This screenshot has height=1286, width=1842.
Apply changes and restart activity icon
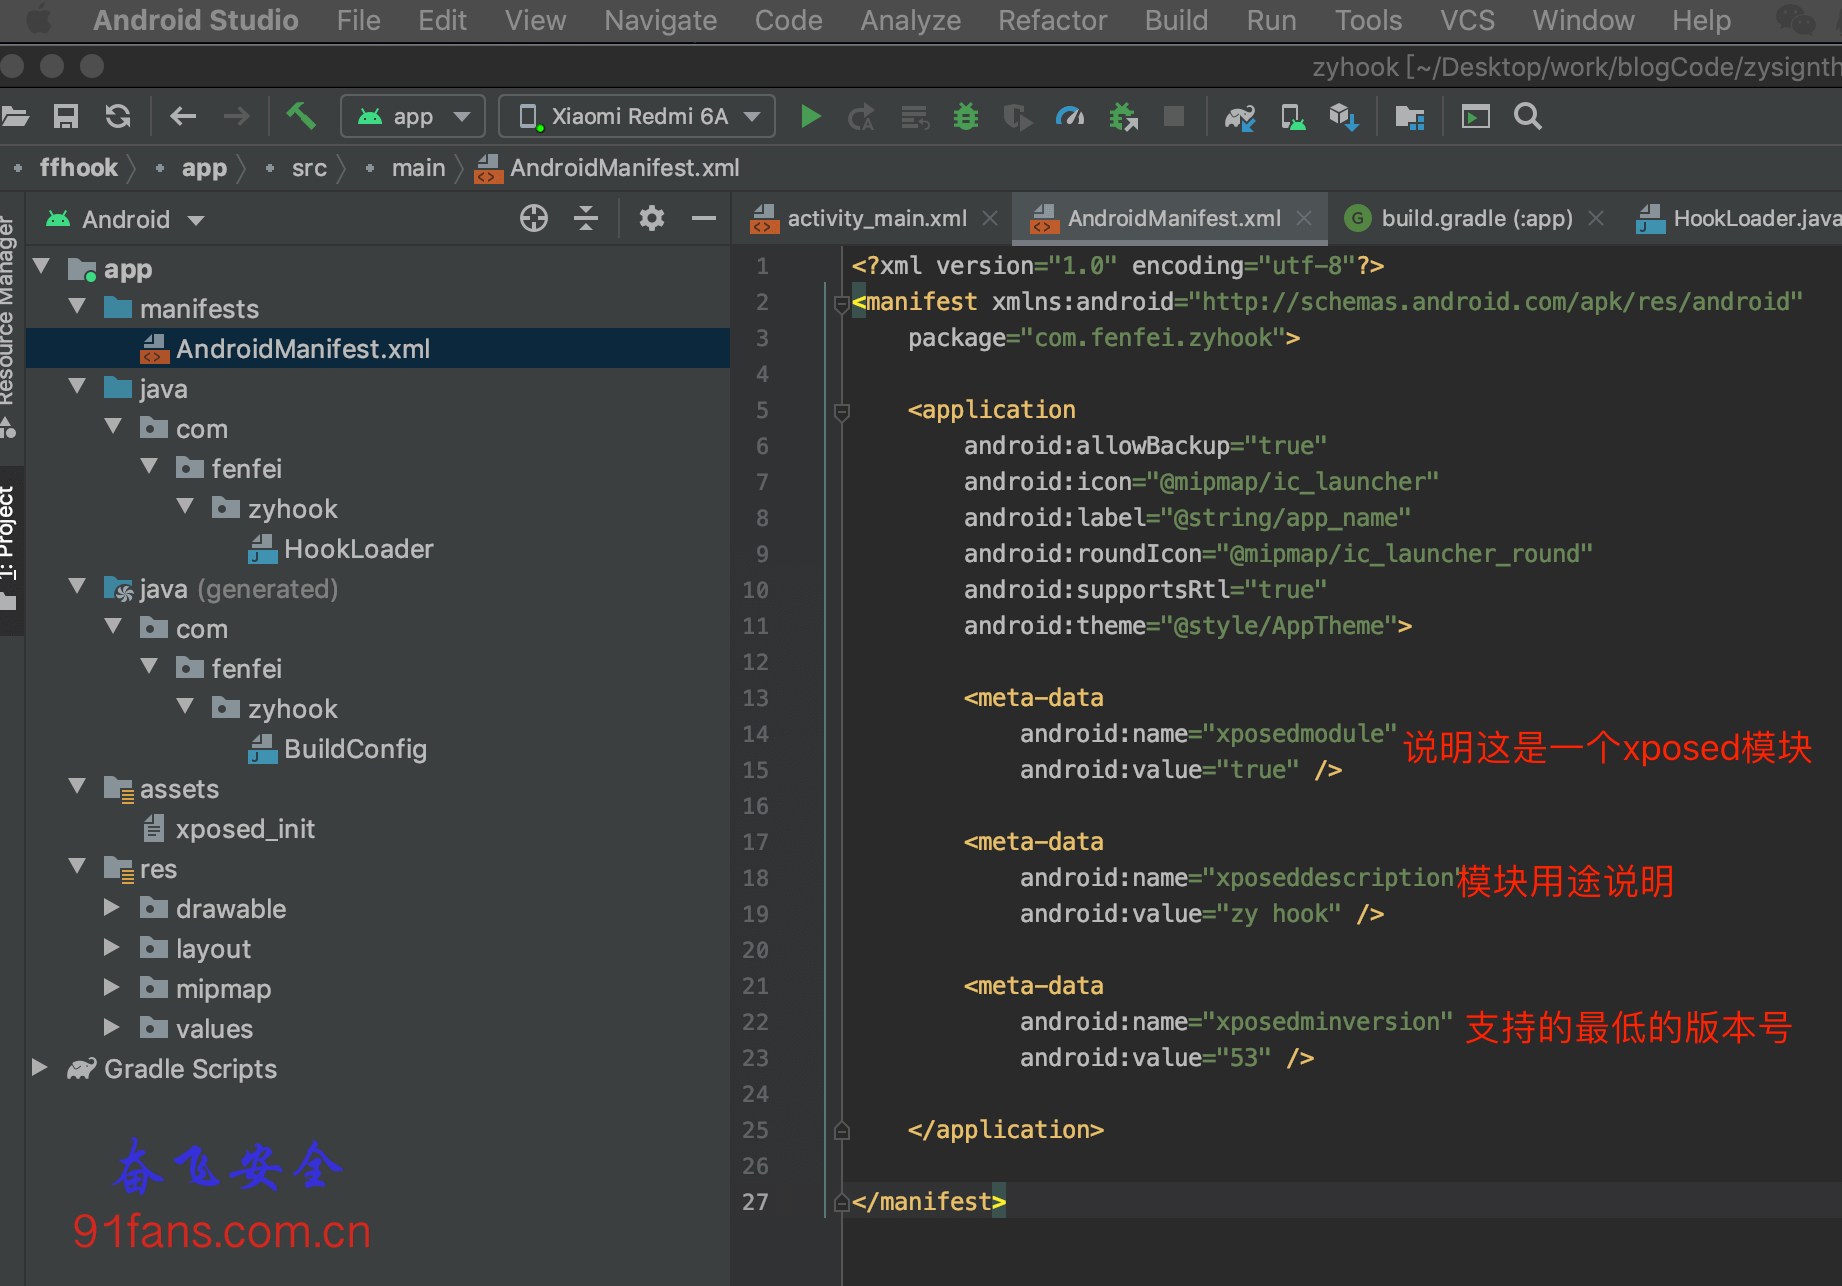coord(861,117)
